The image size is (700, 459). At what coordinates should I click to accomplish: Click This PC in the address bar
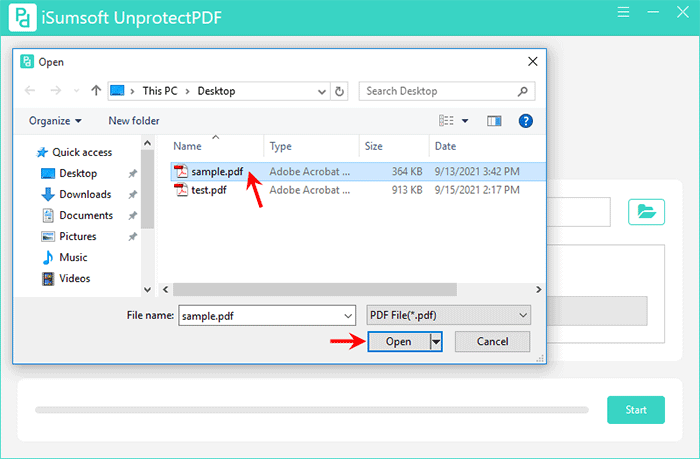coord(160,91)
